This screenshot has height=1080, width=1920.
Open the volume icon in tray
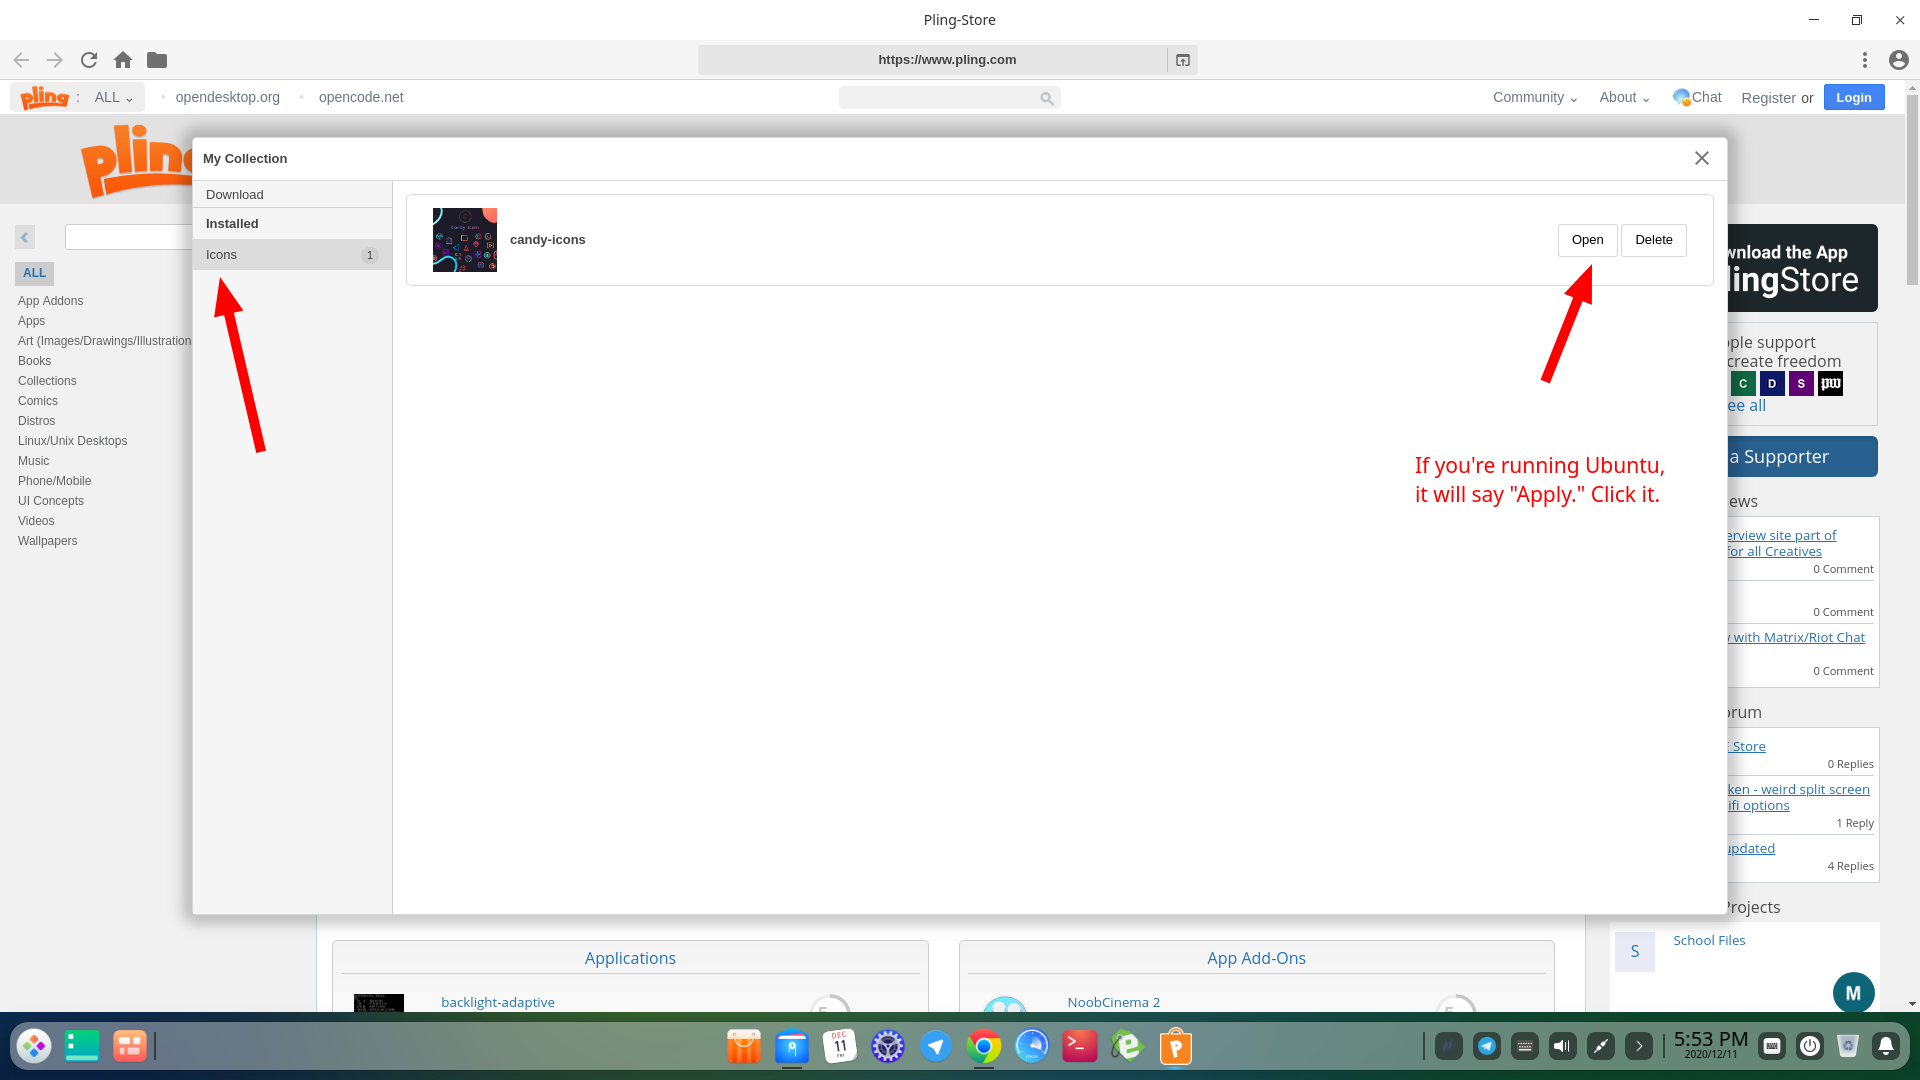tap(1562, 1046)
